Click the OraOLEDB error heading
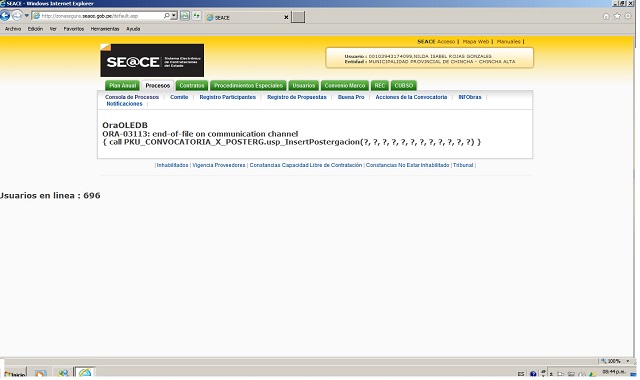Viewport: 640px width, 380px height. 125,125
